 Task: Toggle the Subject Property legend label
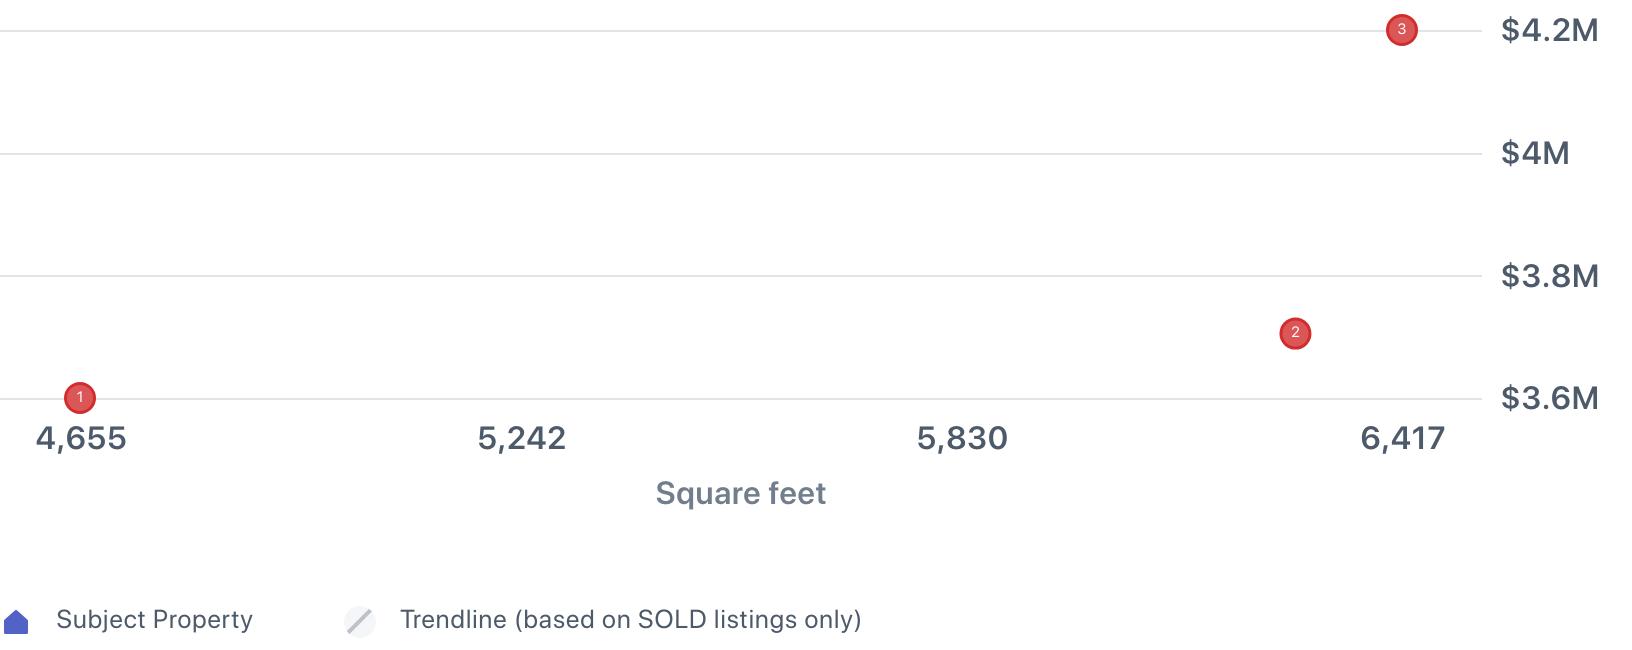(154, 620)
